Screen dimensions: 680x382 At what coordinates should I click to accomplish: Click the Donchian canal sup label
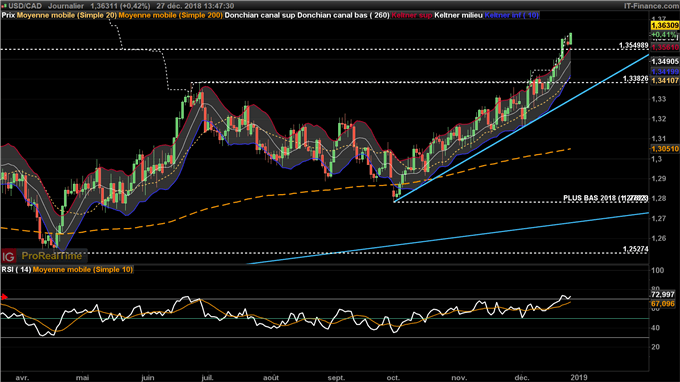click(260, 15)
